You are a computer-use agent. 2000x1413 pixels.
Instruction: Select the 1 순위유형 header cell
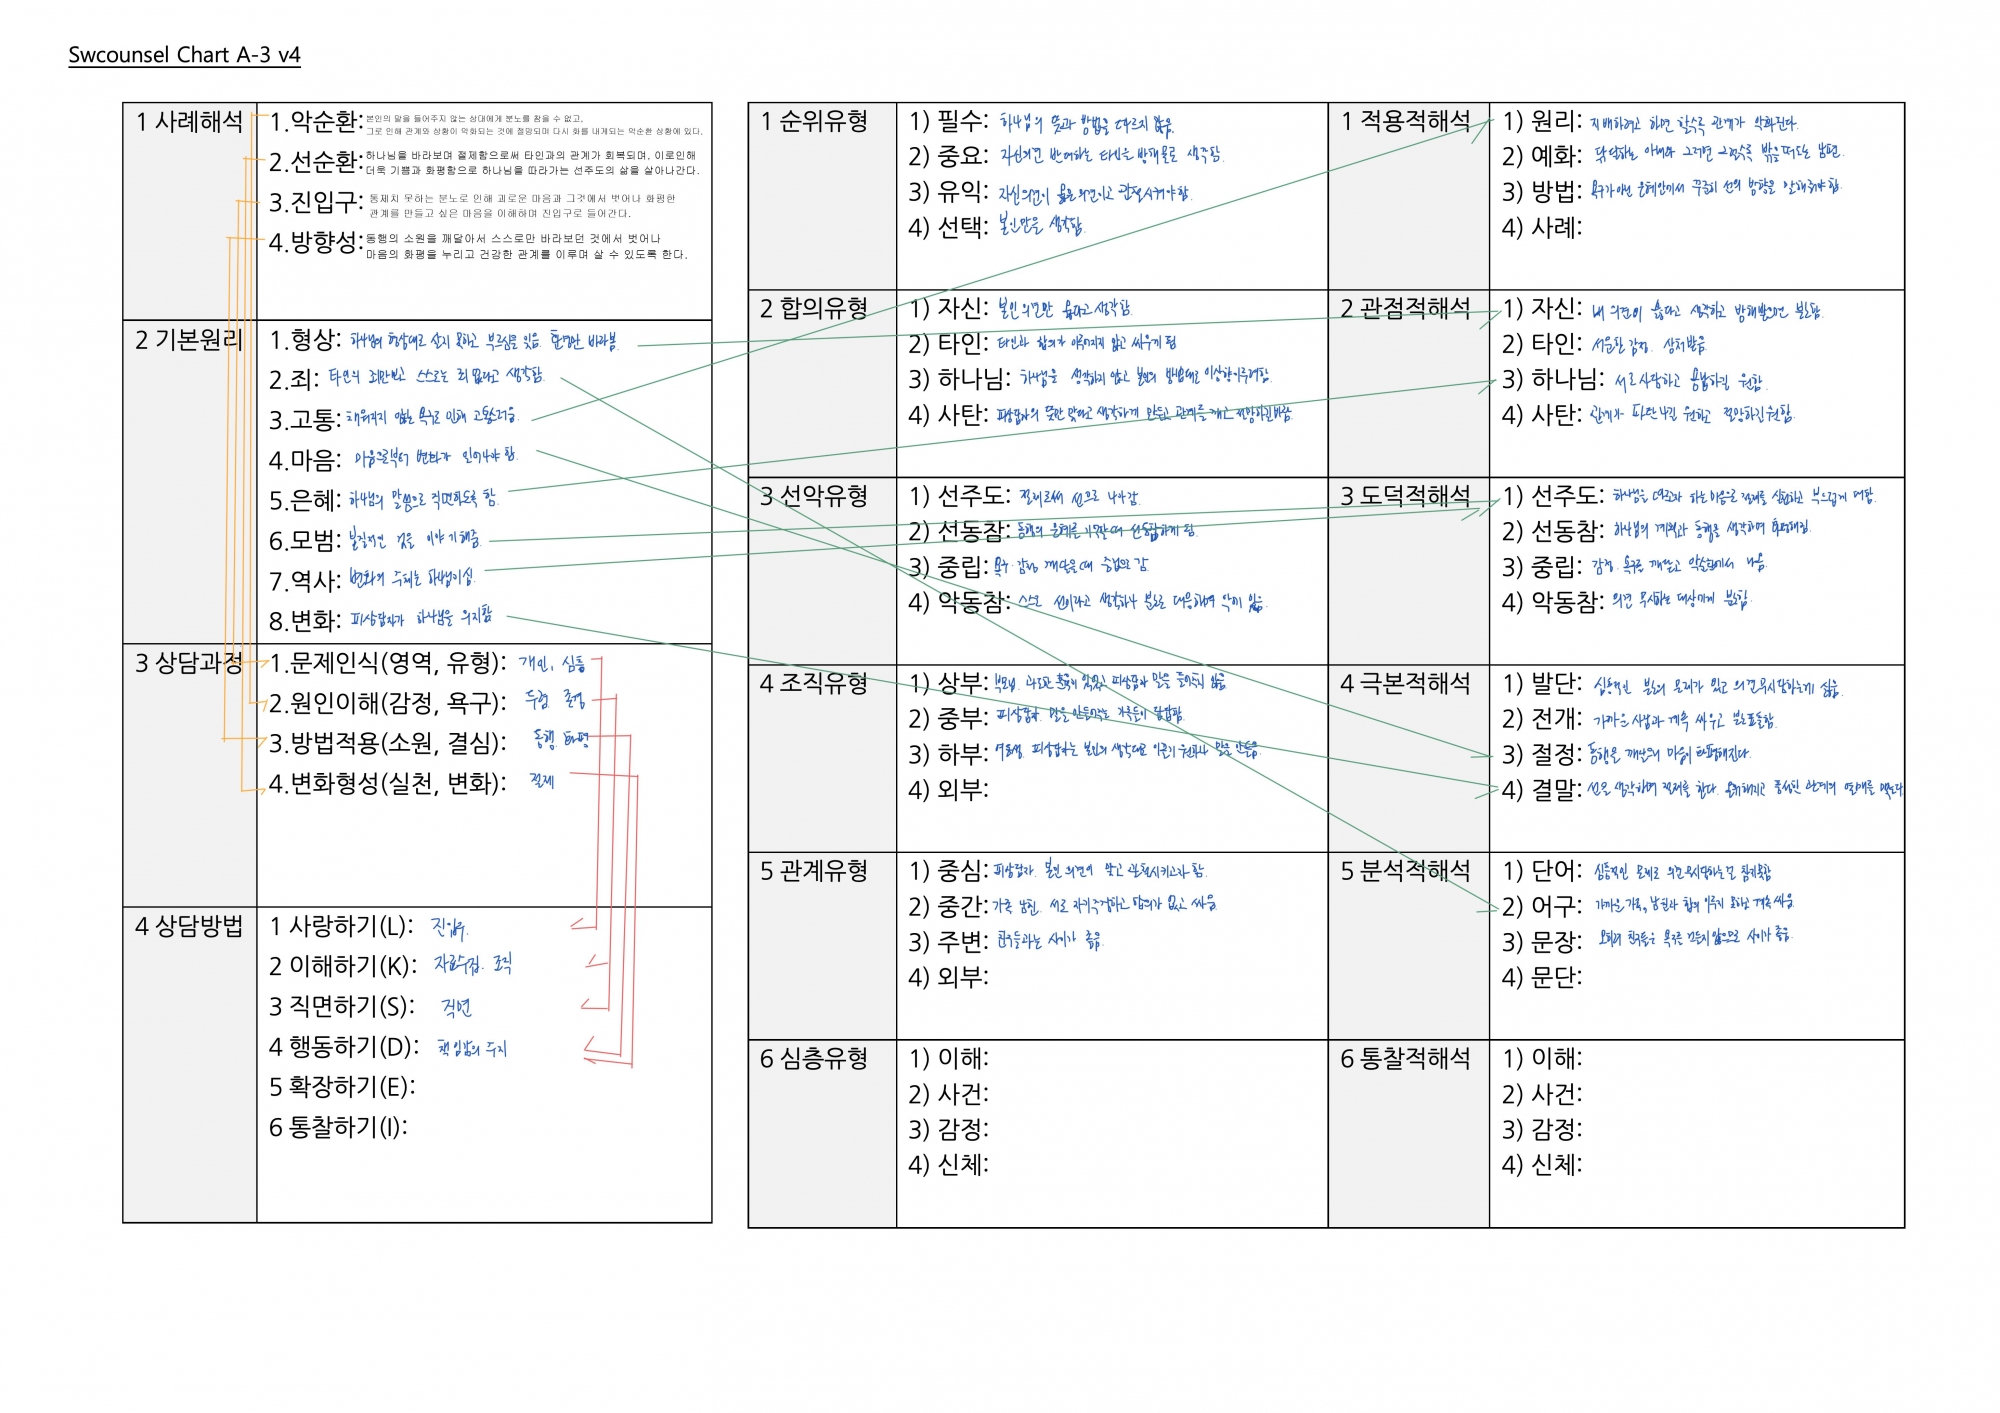click(x=814, y=122)
